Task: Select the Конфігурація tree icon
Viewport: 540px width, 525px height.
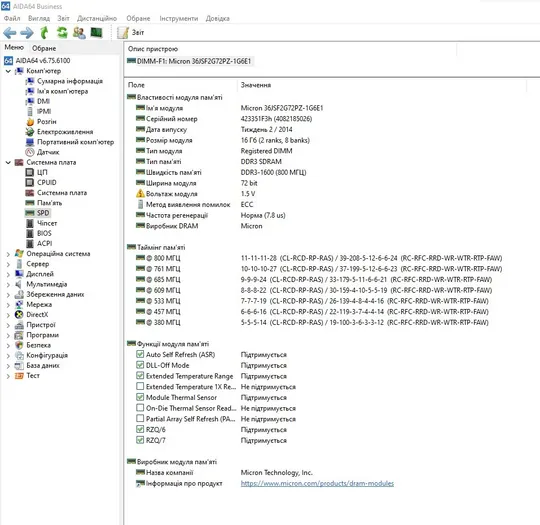Action: 19,356
